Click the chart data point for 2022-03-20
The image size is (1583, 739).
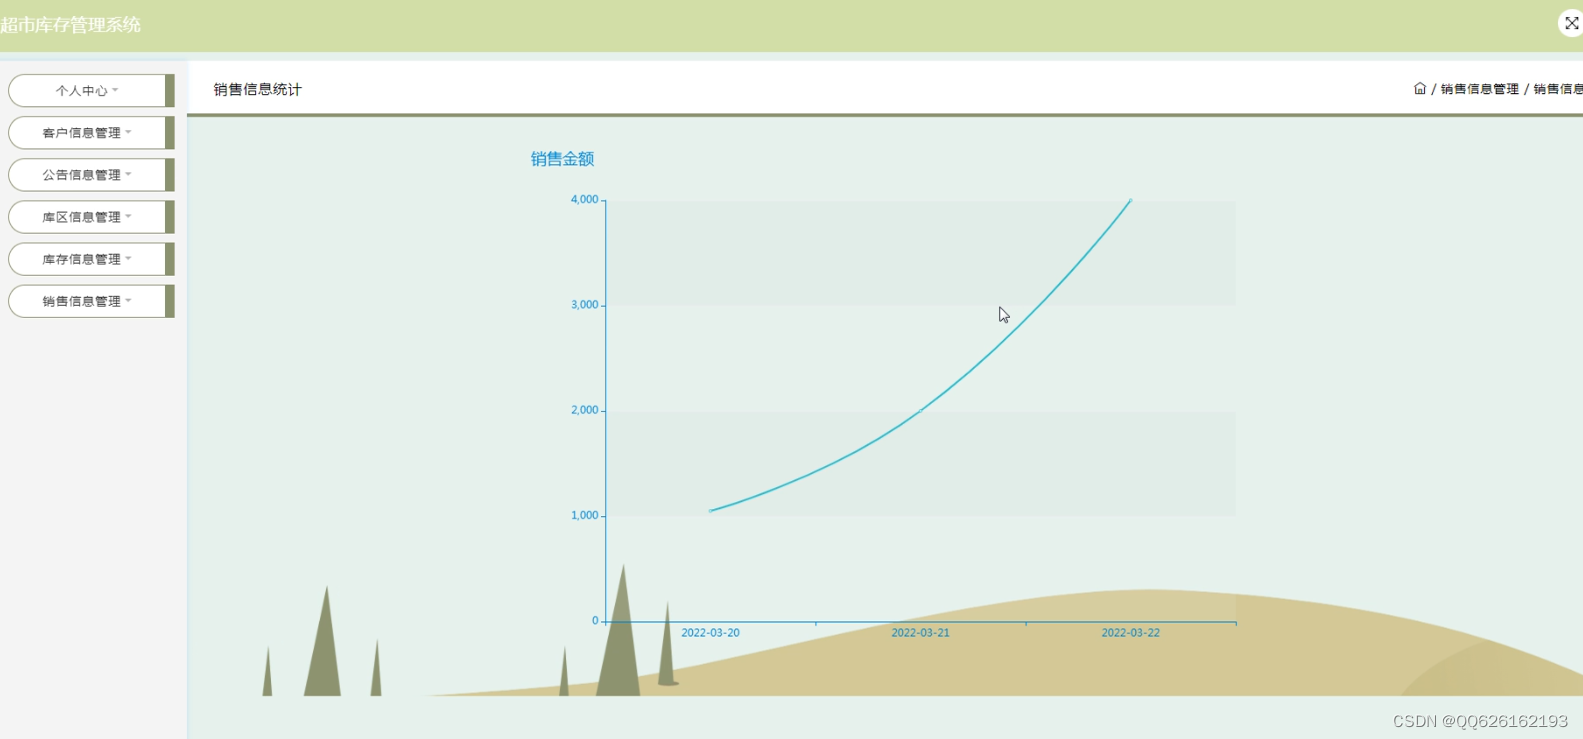[710, 511]
